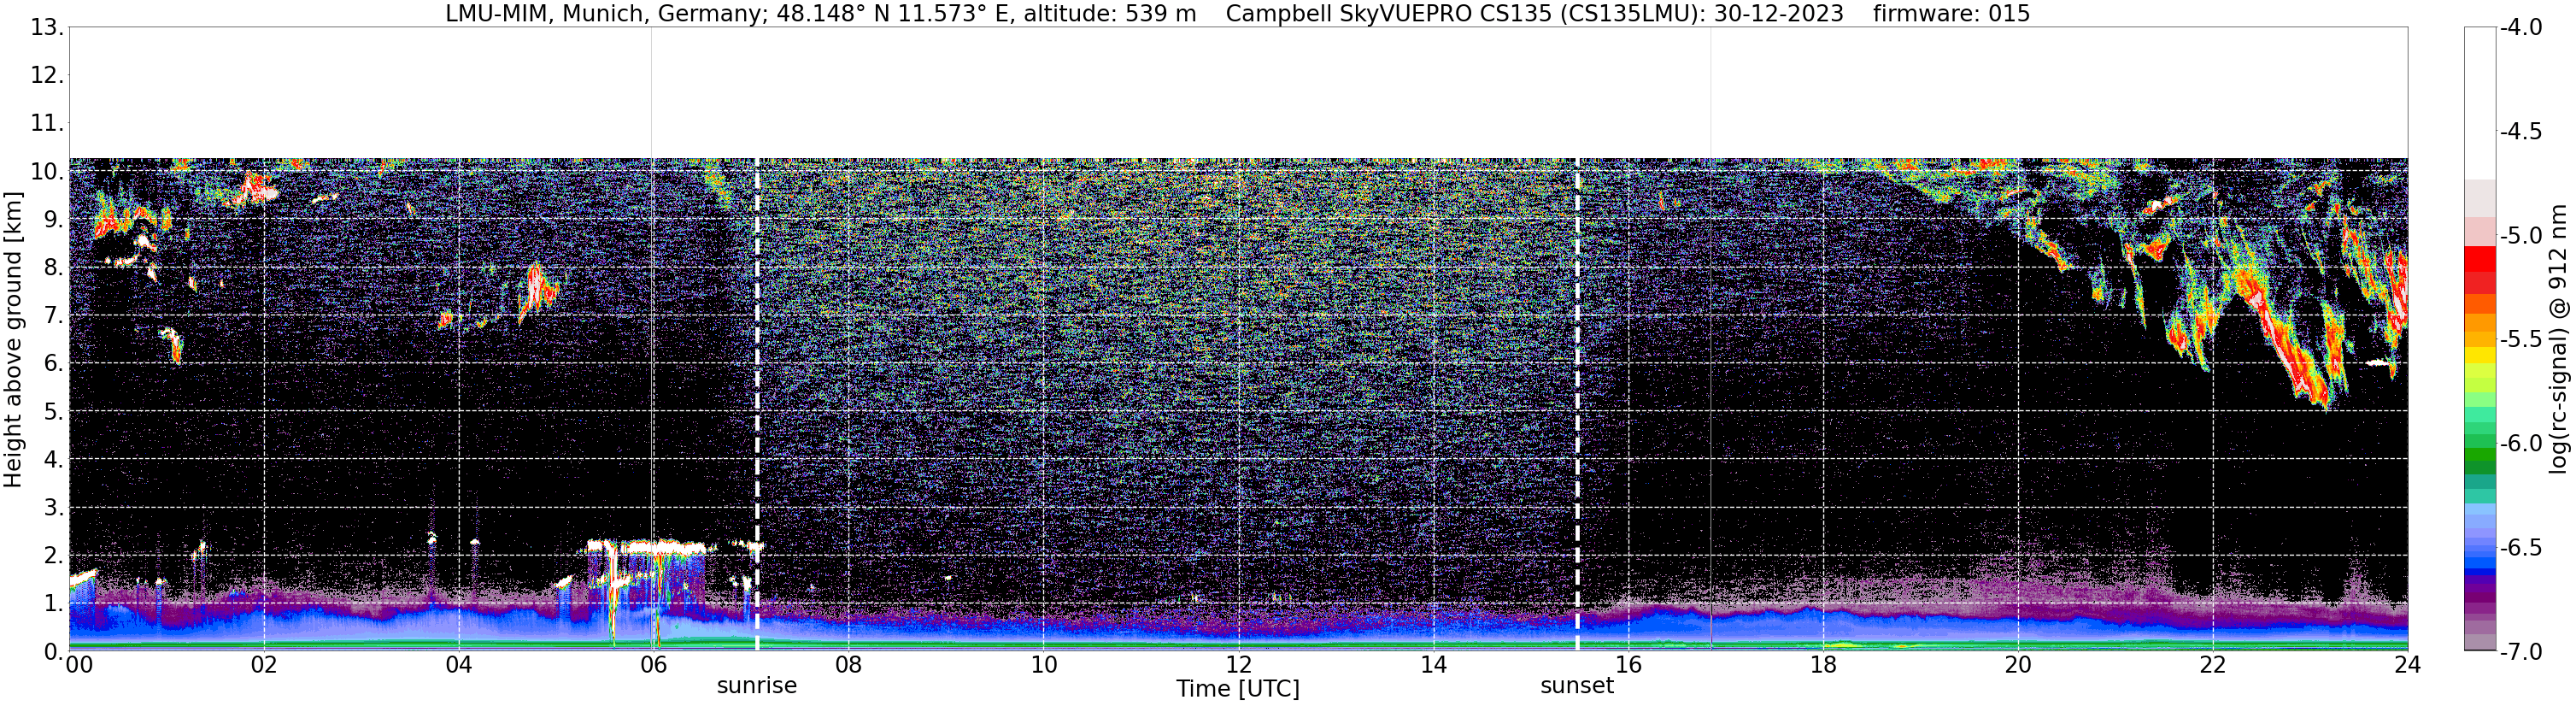Click the '-4.5' colorbar tick label
Image resolution: width=2576 pixels, height=706 pixels.
[2520, 131]
